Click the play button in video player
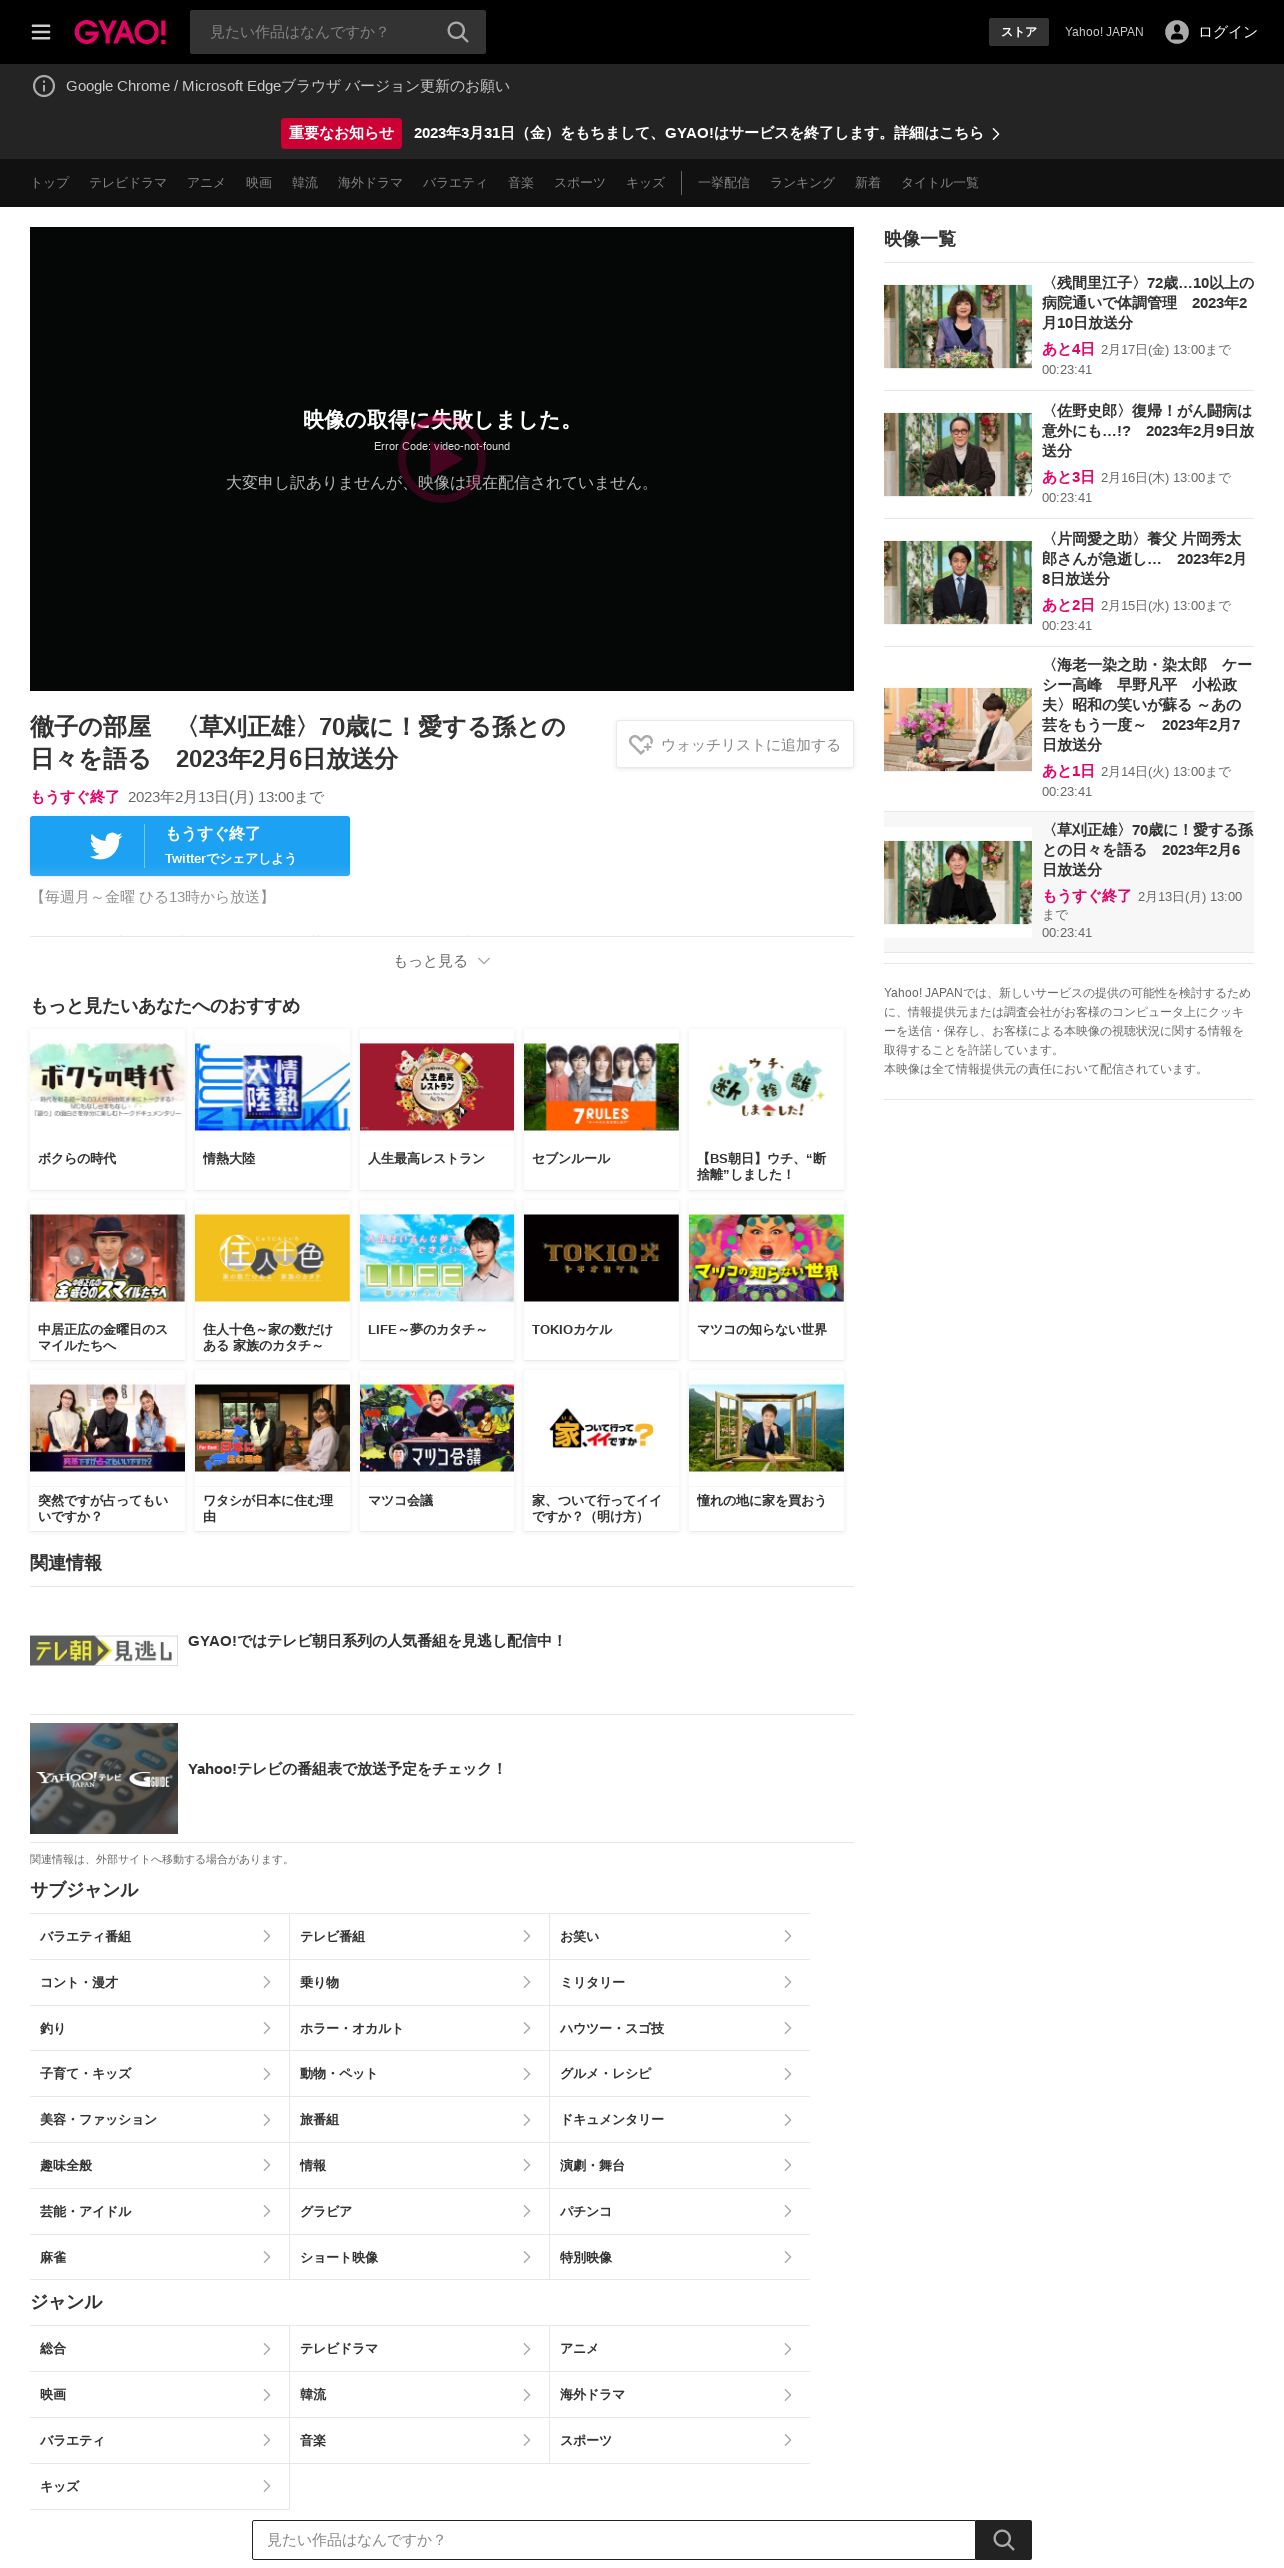The image size is (1284, 2568). click(441, 459)
